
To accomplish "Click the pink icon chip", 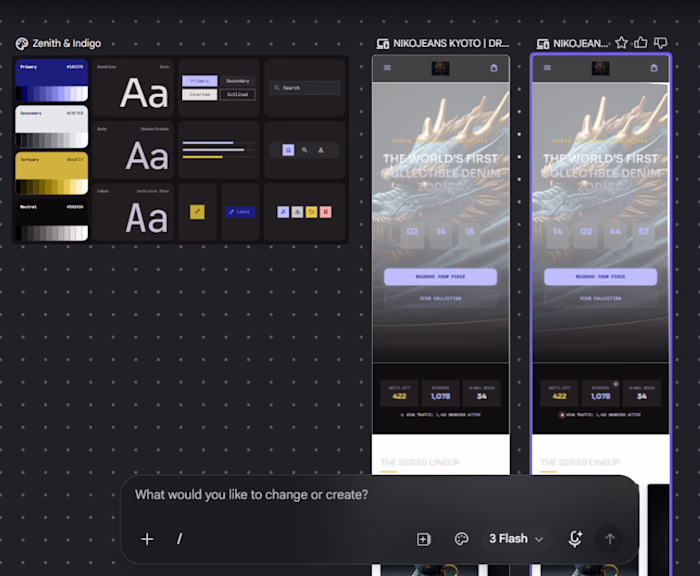I will pyautogui.click(x=326, y=212).
